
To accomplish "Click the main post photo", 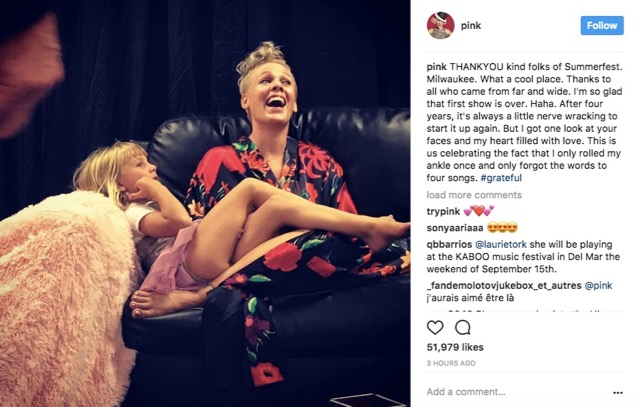I will (205, 203).
